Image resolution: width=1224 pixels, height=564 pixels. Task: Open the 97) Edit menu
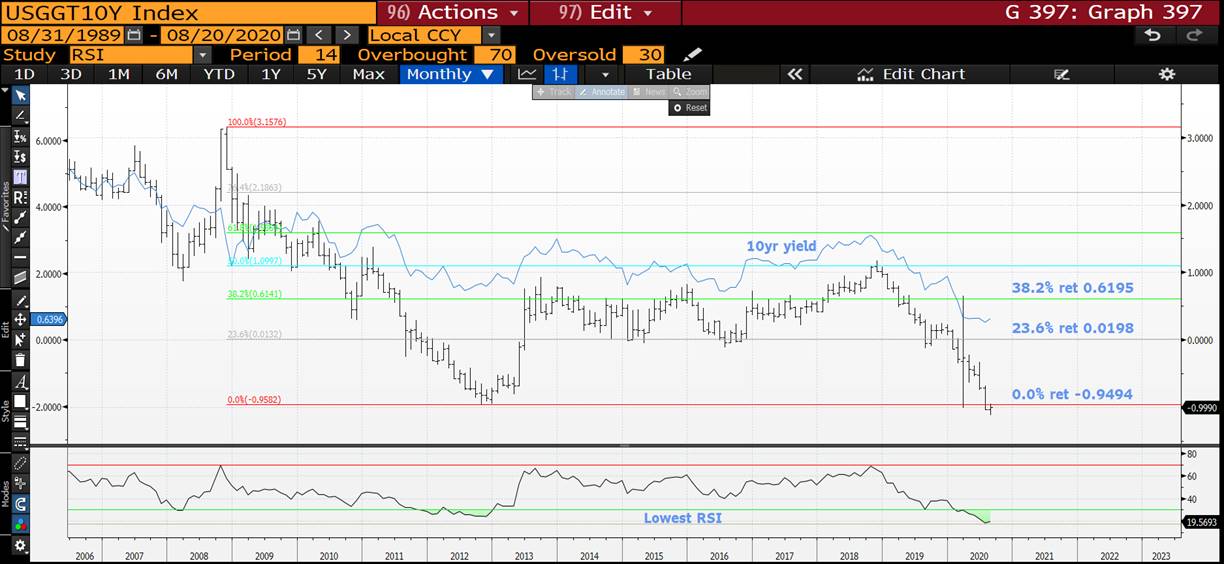[x=605, y=12]
